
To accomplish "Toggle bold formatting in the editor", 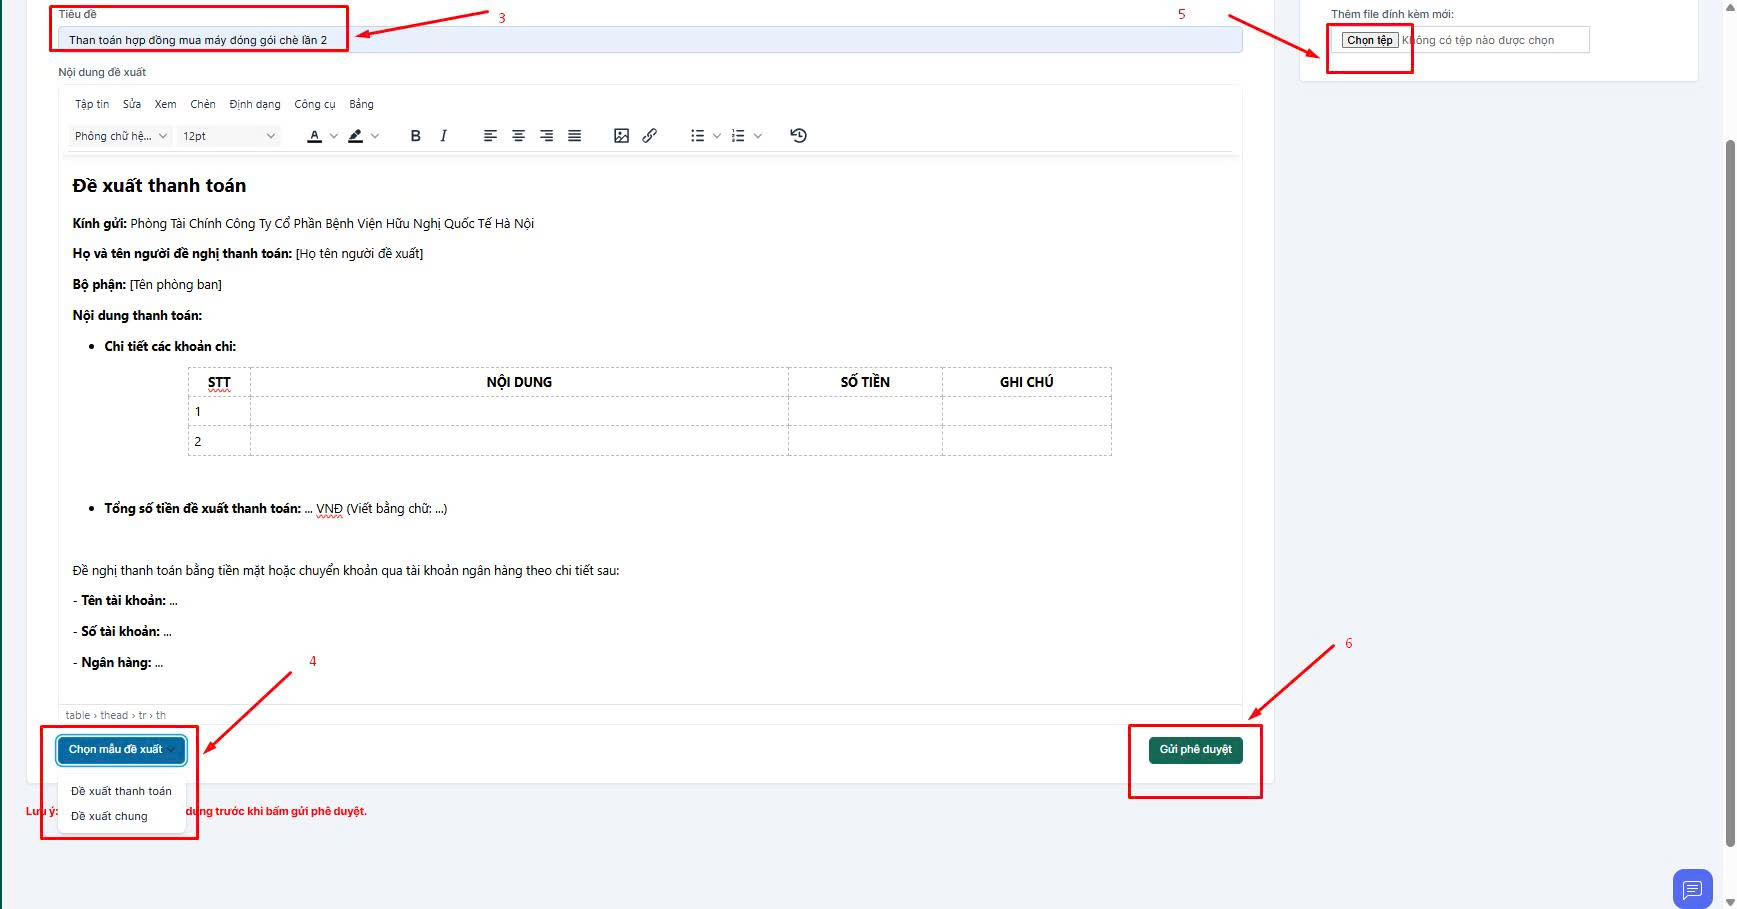I will click(x=415, y=136).
